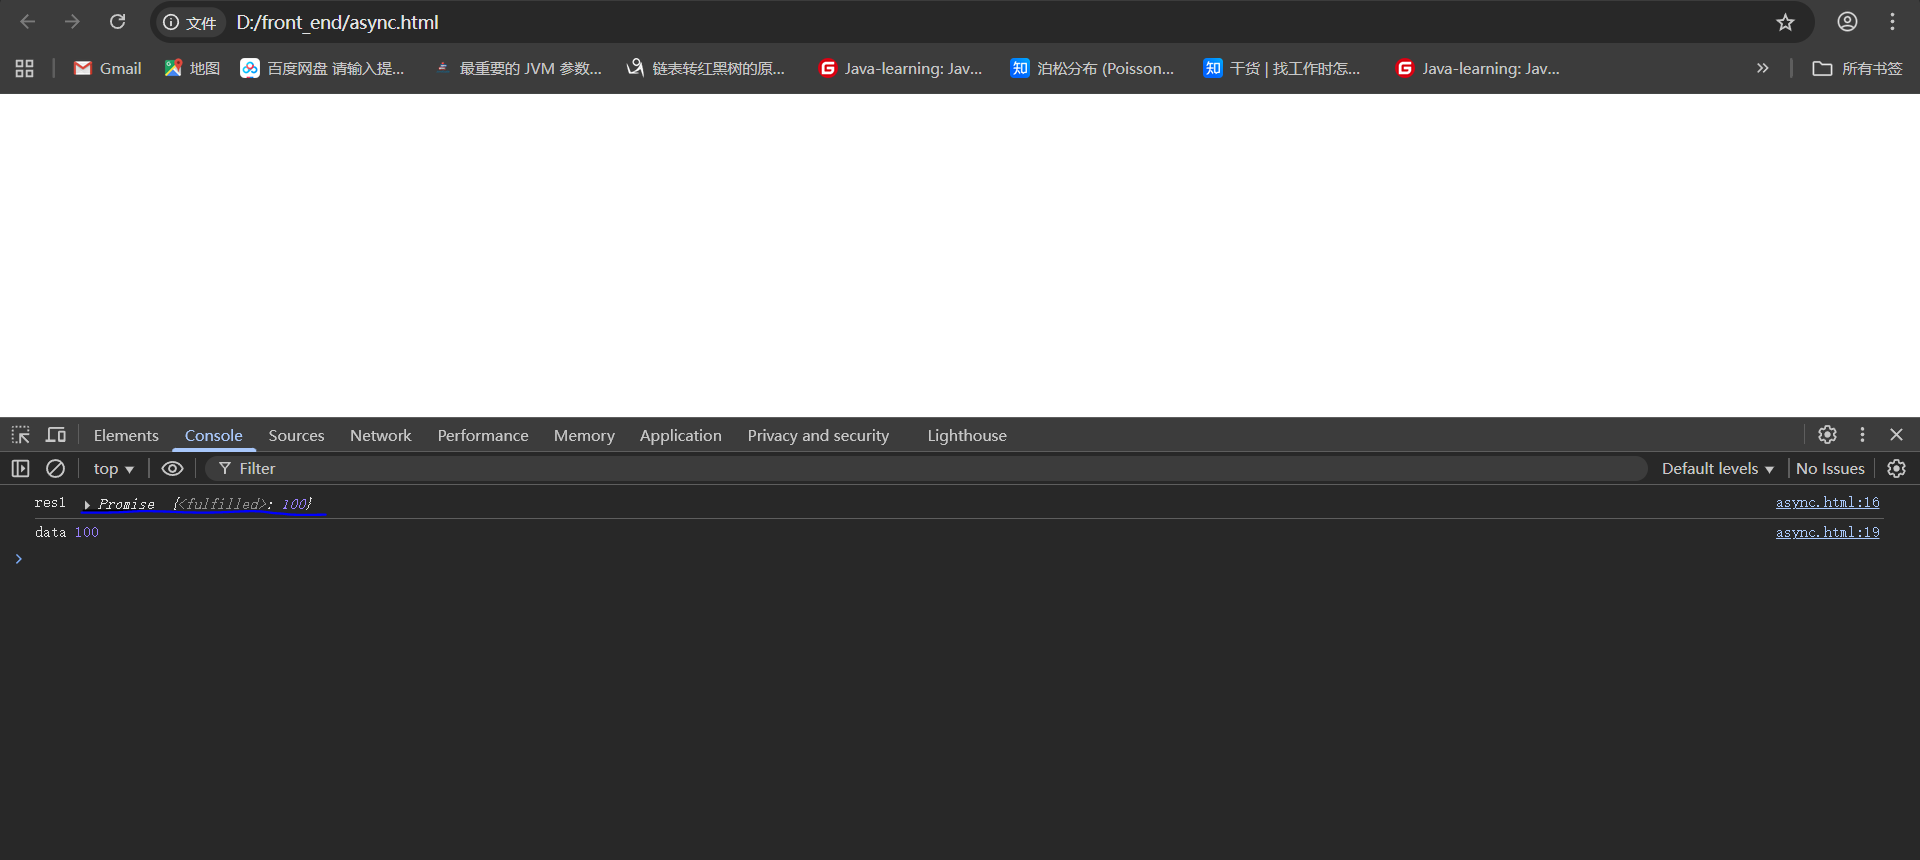
Task: Open source link async.html:19
Action: pyautogui.click(x=1827, y=533)
